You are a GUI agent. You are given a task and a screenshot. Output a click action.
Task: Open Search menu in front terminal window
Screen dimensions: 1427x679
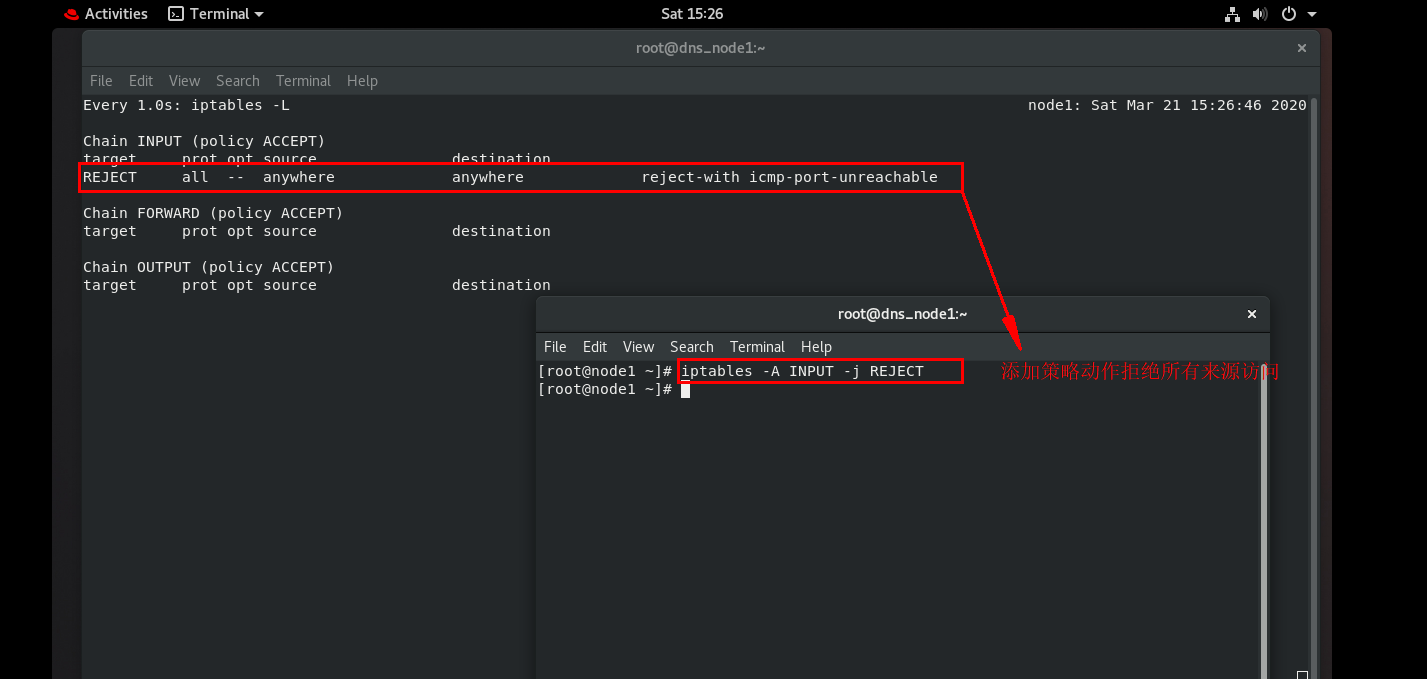coord(692,347)
